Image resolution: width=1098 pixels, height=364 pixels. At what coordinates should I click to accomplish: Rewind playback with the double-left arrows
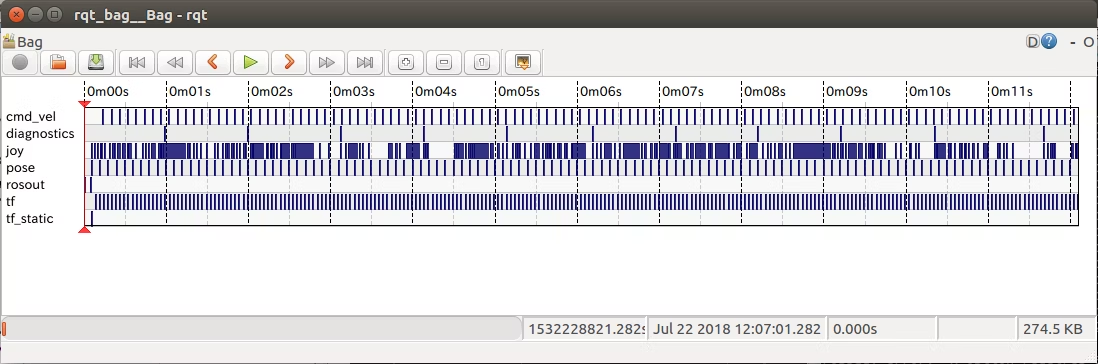point(175,62)
